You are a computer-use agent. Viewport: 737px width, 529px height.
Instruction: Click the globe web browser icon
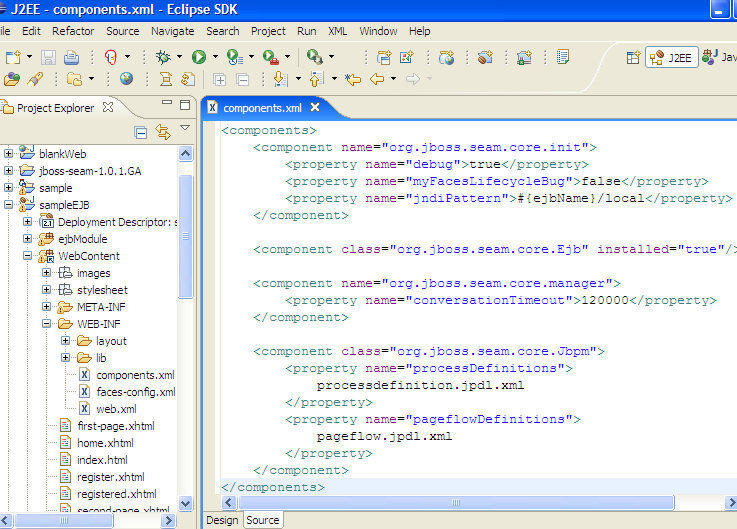click(x=126, y=79)
